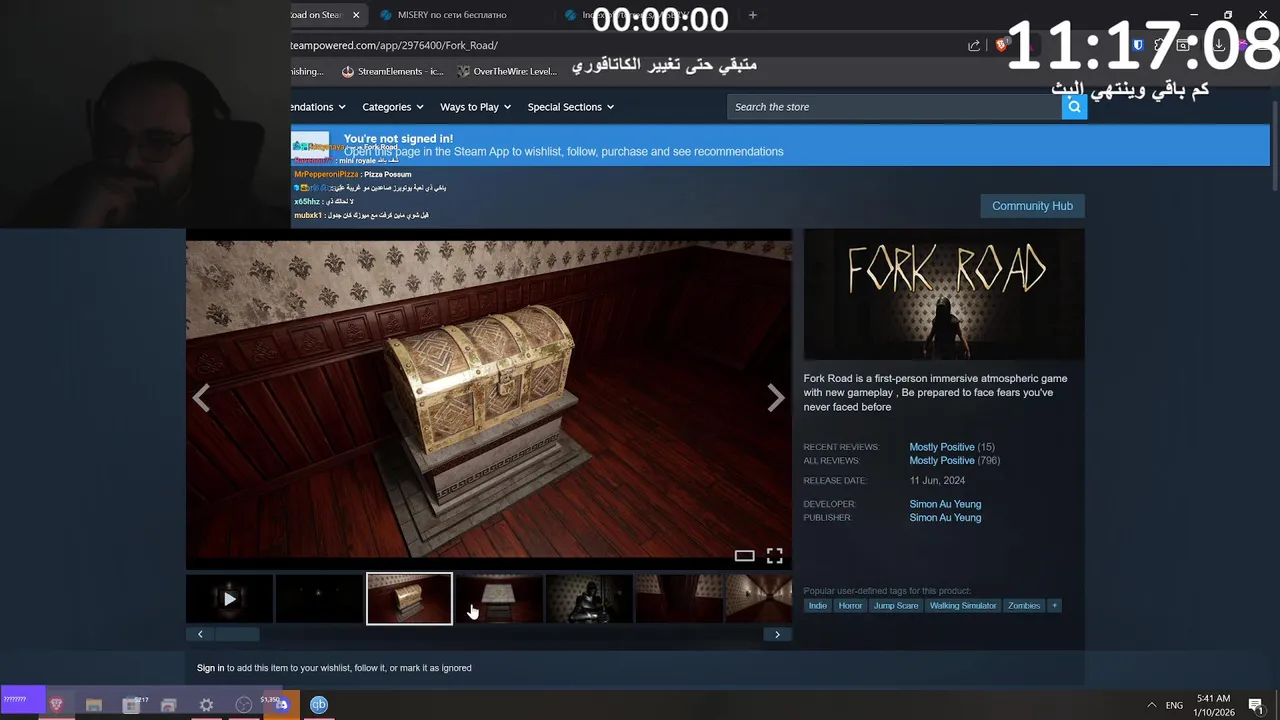Go to the previous screenshot with the left arrow

pos(201,398)
